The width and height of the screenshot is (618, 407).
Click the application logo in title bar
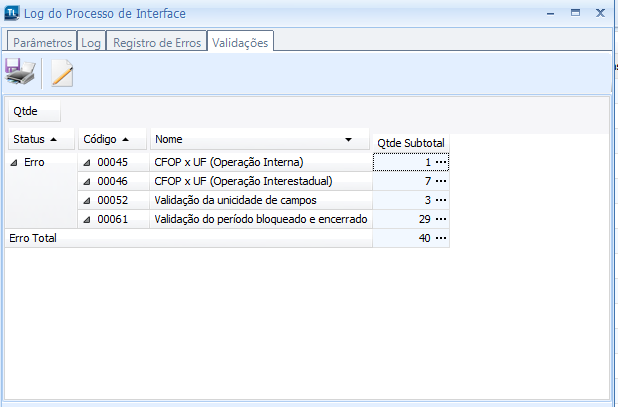click(x=12, y=14)
